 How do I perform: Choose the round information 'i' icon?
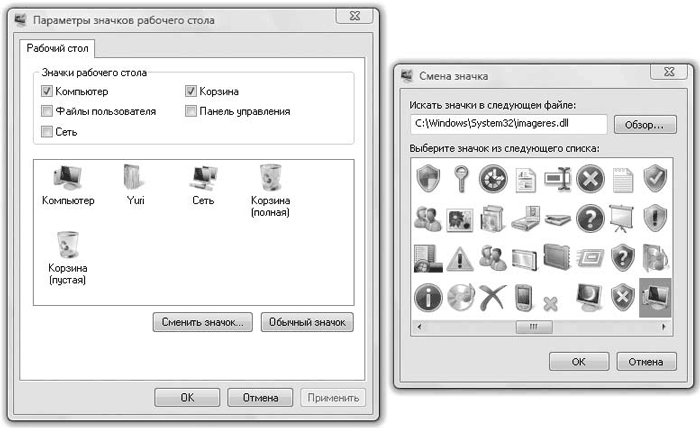click(x=429, y=297)
